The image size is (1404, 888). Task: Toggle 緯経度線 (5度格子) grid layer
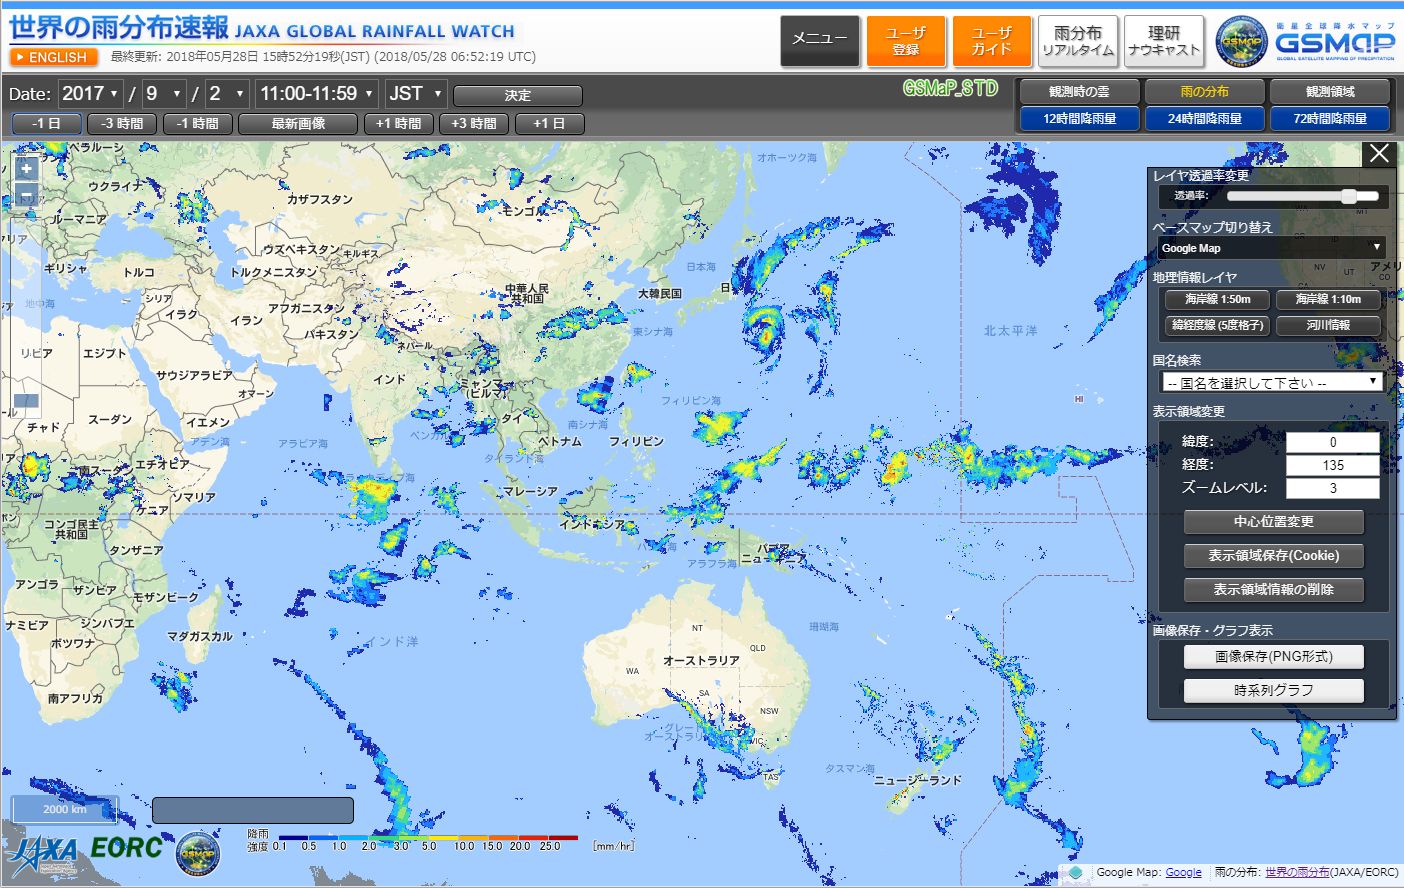pyautogui.click(x=1217, y=325)
